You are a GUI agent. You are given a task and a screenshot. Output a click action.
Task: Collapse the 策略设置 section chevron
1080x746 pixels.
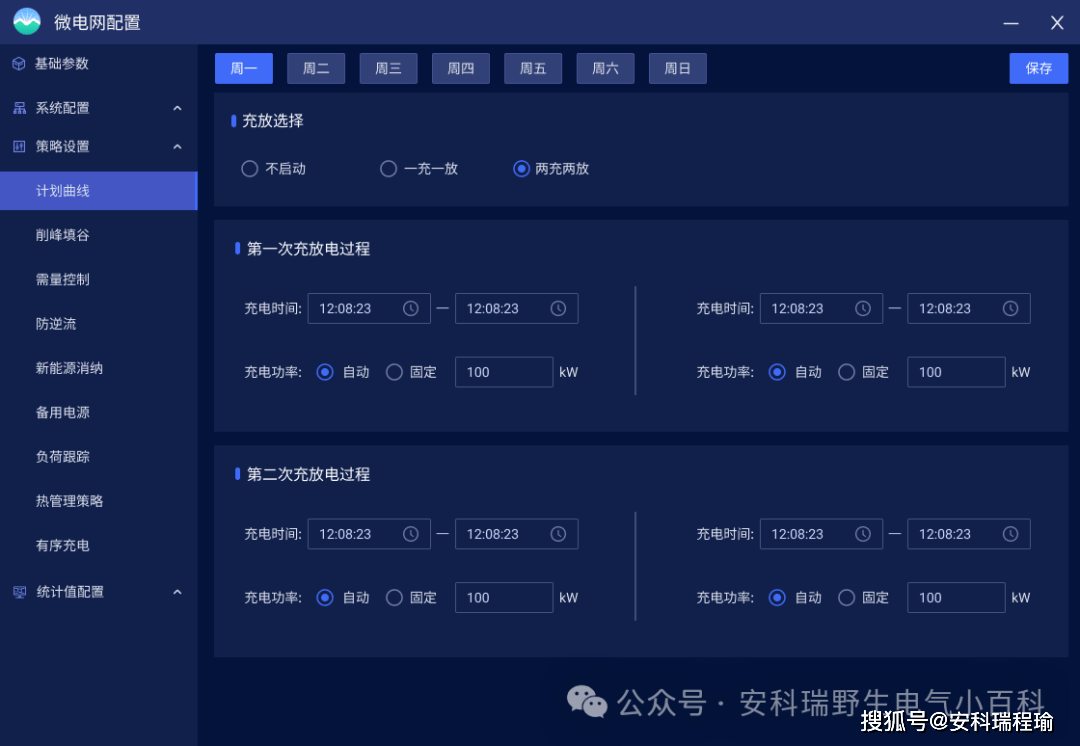pos(177,146)
